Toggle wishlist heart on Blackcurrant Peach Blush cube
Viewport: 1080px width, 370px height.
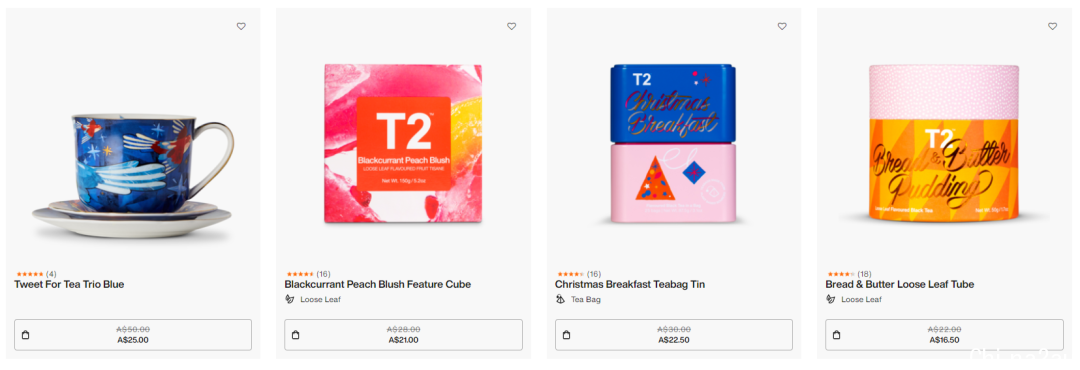(511, 26)
